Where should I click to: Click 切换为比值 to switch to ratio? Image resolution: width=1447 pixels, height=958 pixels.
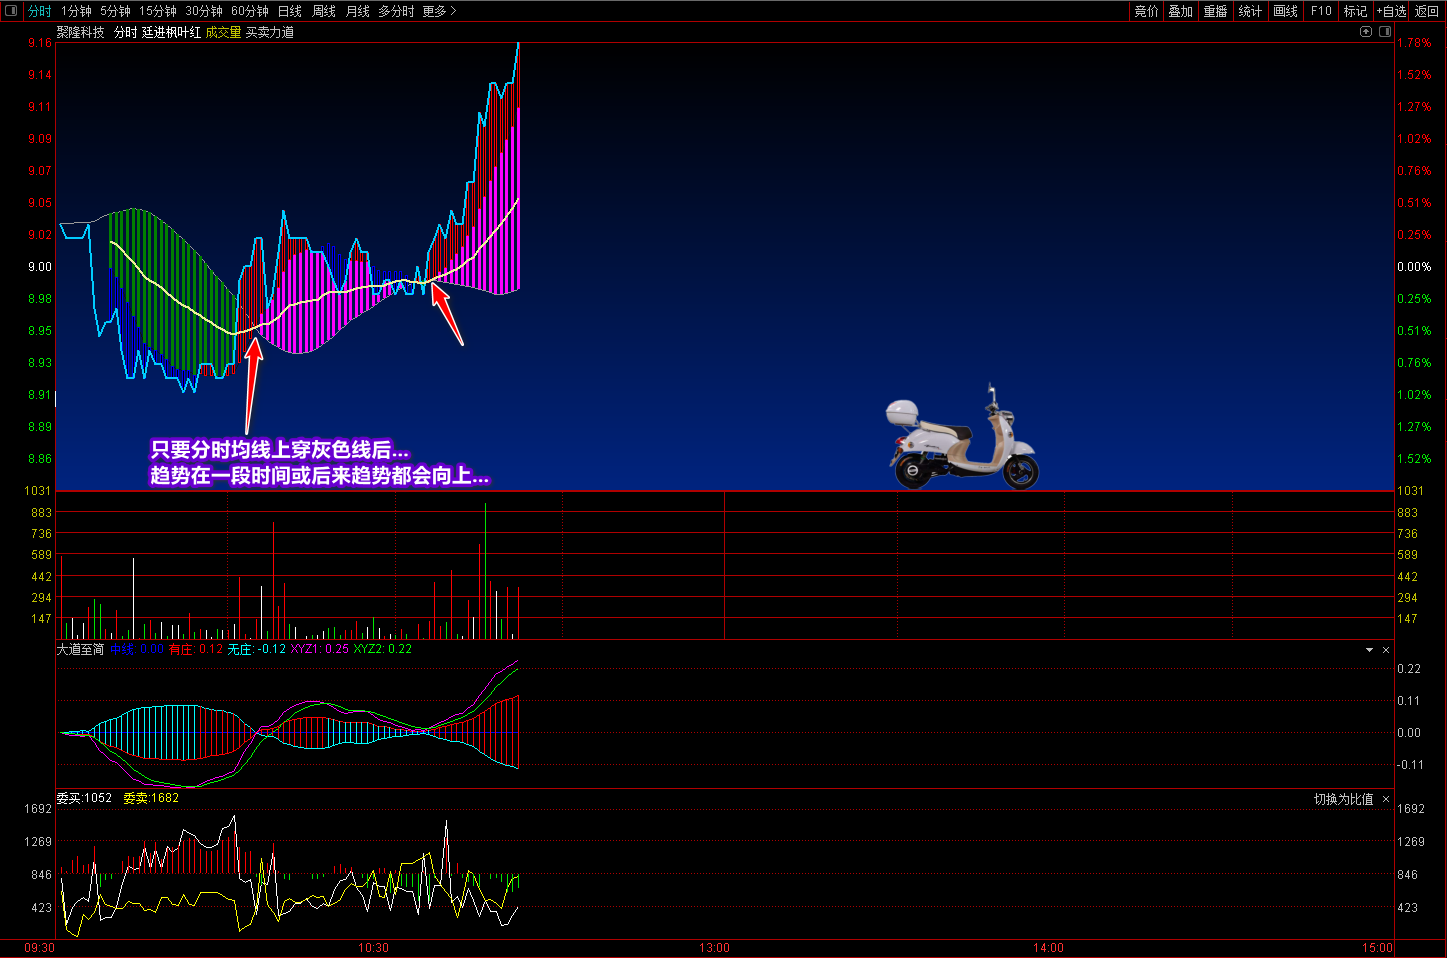click(x=1343, y=799)
